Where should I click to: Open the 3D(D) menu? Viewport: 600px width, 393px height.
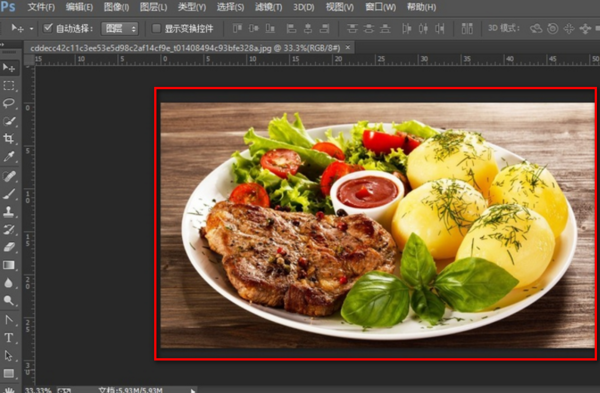coord(303,7)
